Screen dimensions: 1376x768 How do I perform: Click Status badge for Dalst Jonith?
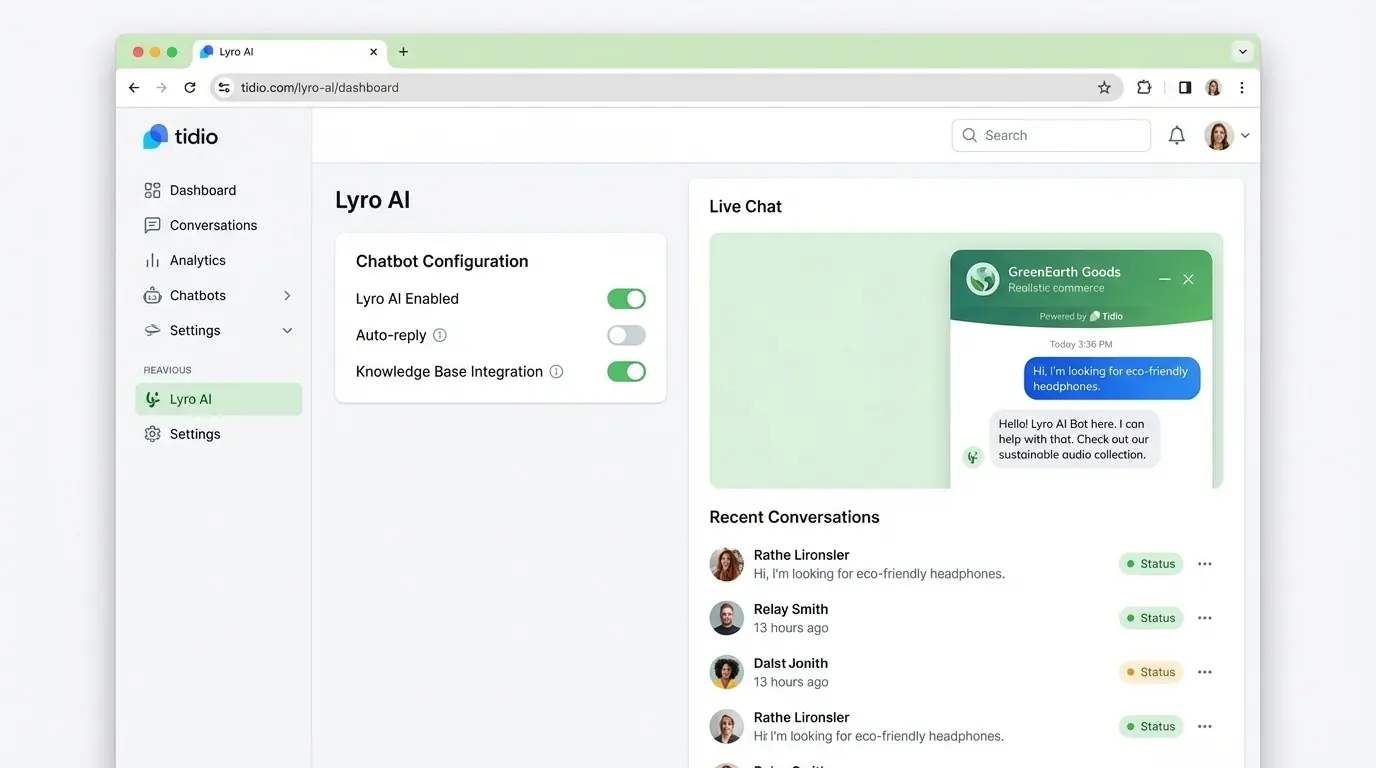point(1150,672)
